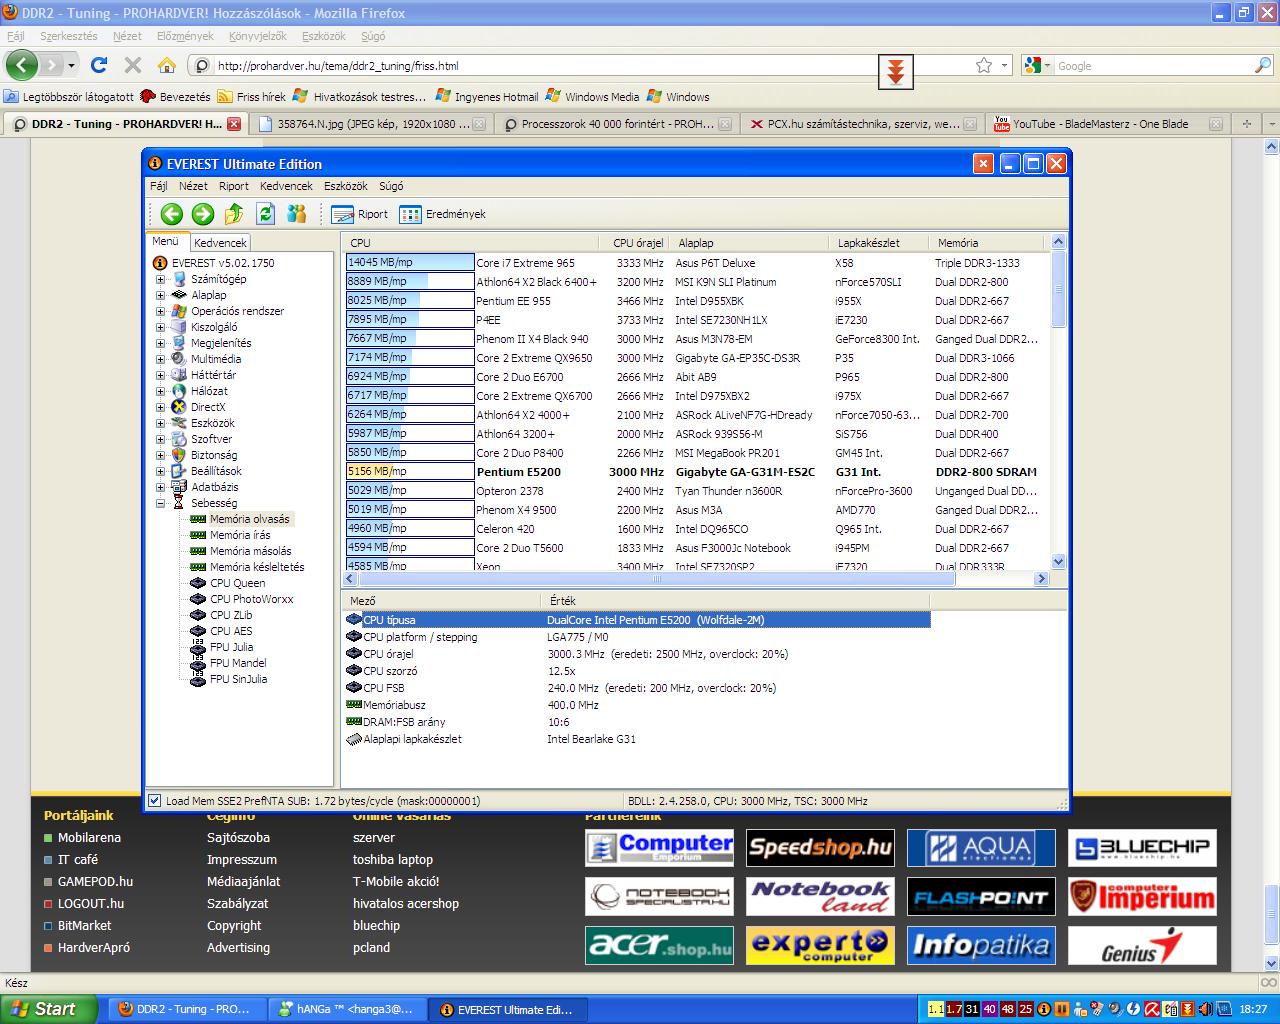This screenshot has height=1024, width=1280.
Task: Go to Firefox home page
Action: (x=166, y=65)
